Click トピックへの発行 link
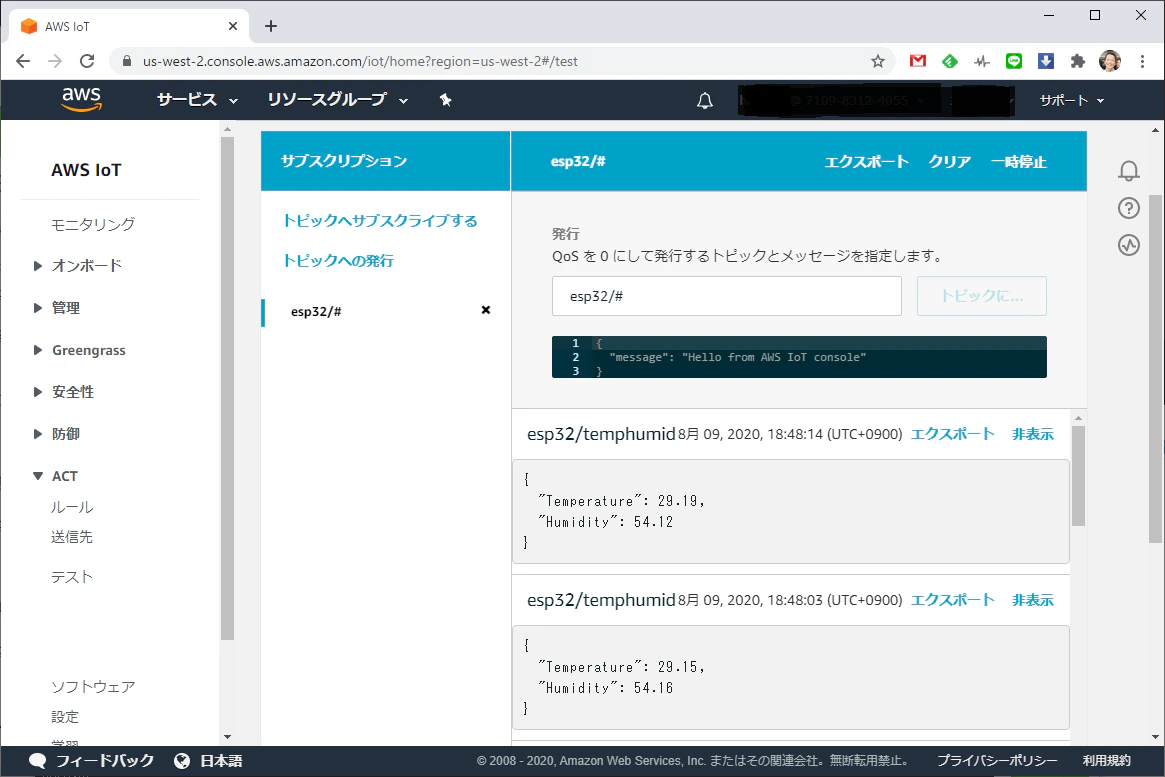This screenshot has height=777, width=1165. pos(338,261)
